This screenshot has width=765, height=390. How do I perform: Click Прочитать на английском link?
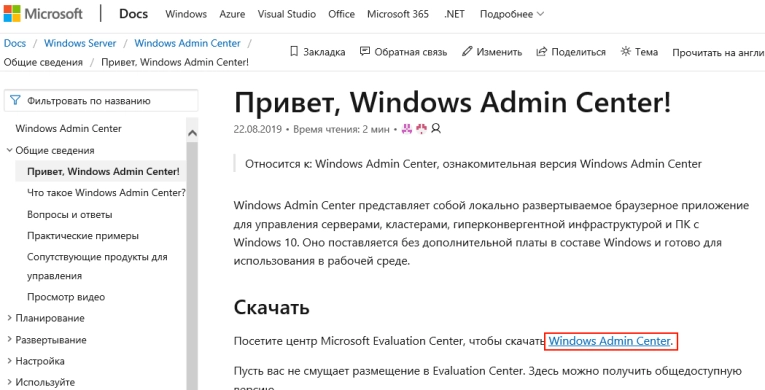point(718,52)
